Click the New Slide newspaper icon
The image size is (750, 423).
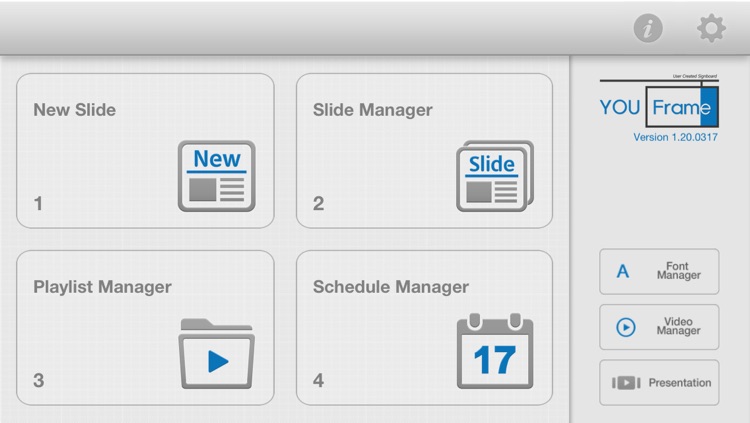pos(217,175)
